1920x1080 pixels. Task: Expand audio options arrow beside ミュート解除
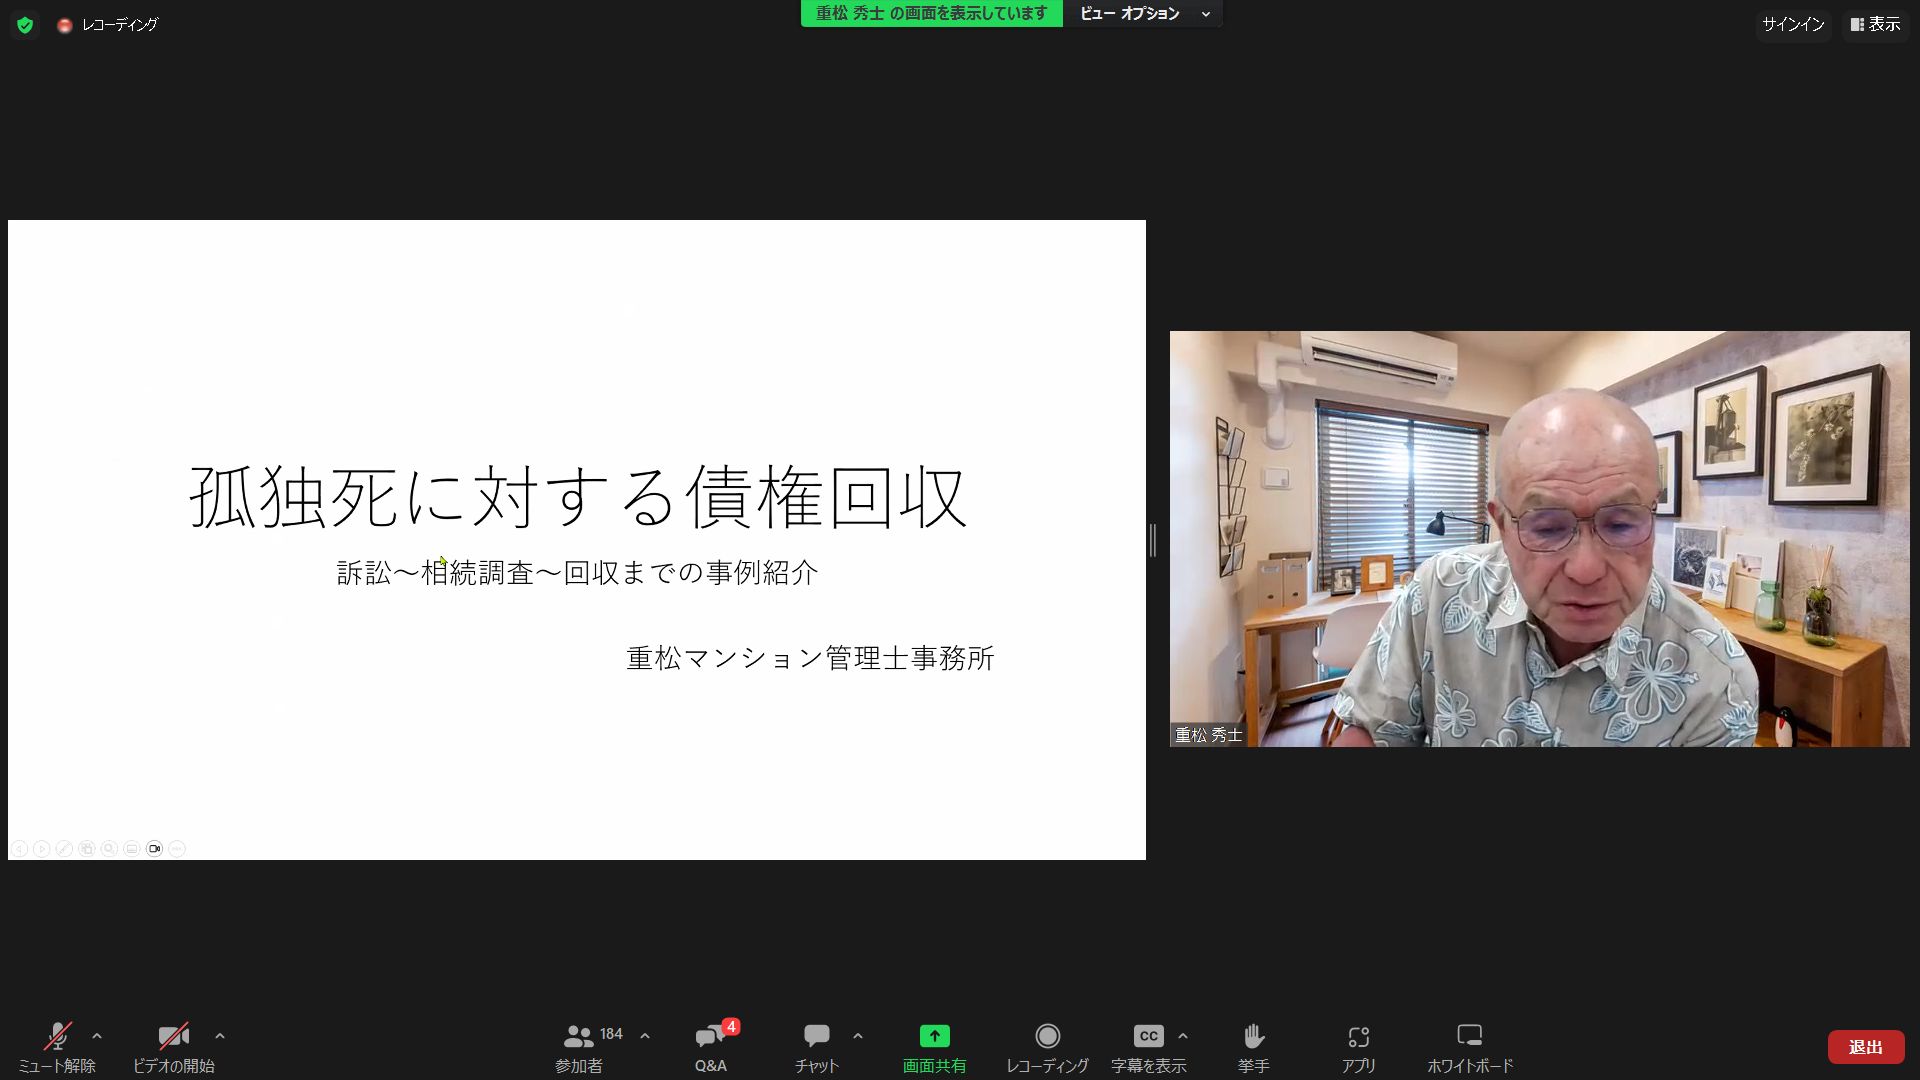point(97,1036)
